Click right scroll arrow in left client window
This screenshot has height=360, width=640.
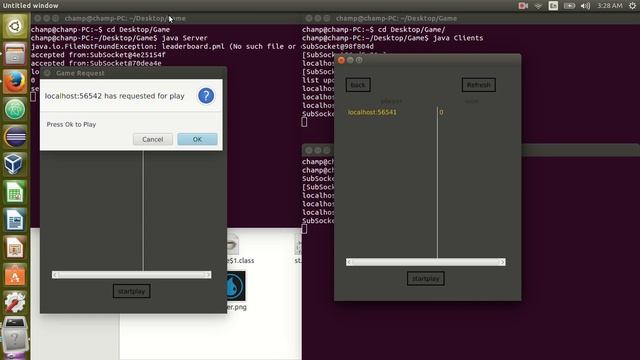click(208, 275)
